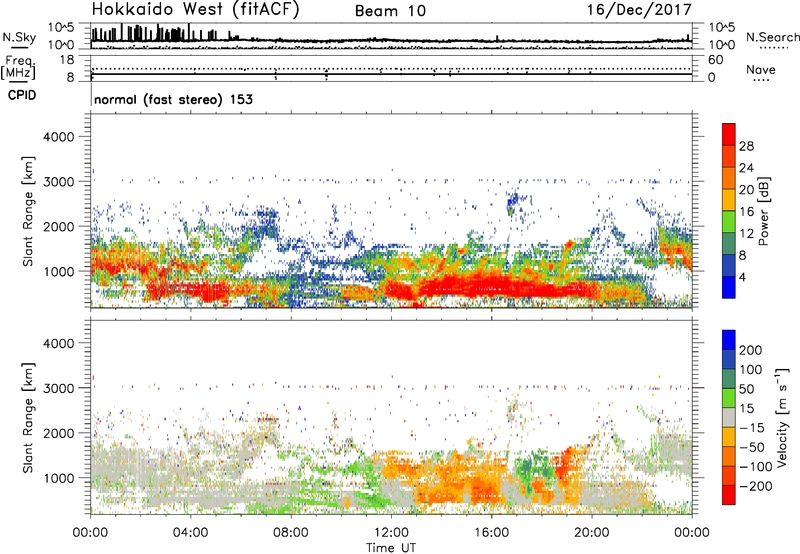Click the '3000' tick on the velocity panel
This screenshot has height=554, width=800.
(x=59, y=388)
